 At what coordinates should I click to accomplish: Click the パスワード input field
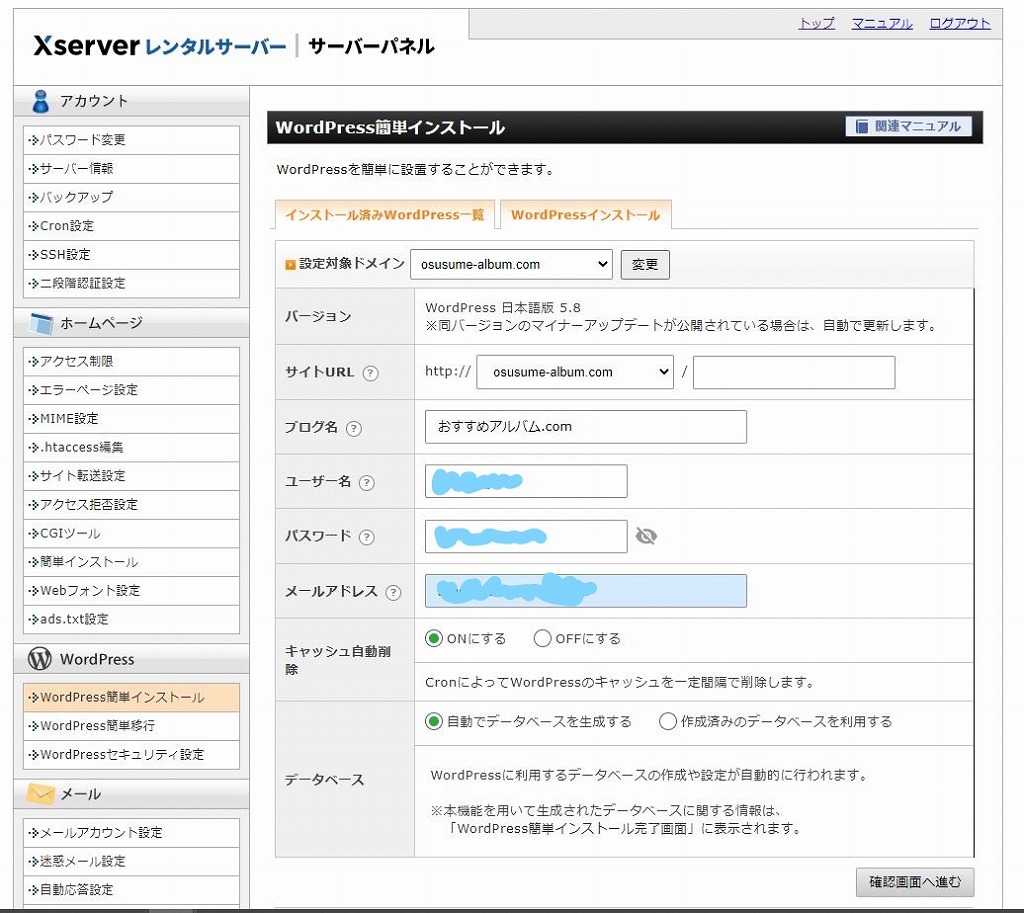[526, 536]
